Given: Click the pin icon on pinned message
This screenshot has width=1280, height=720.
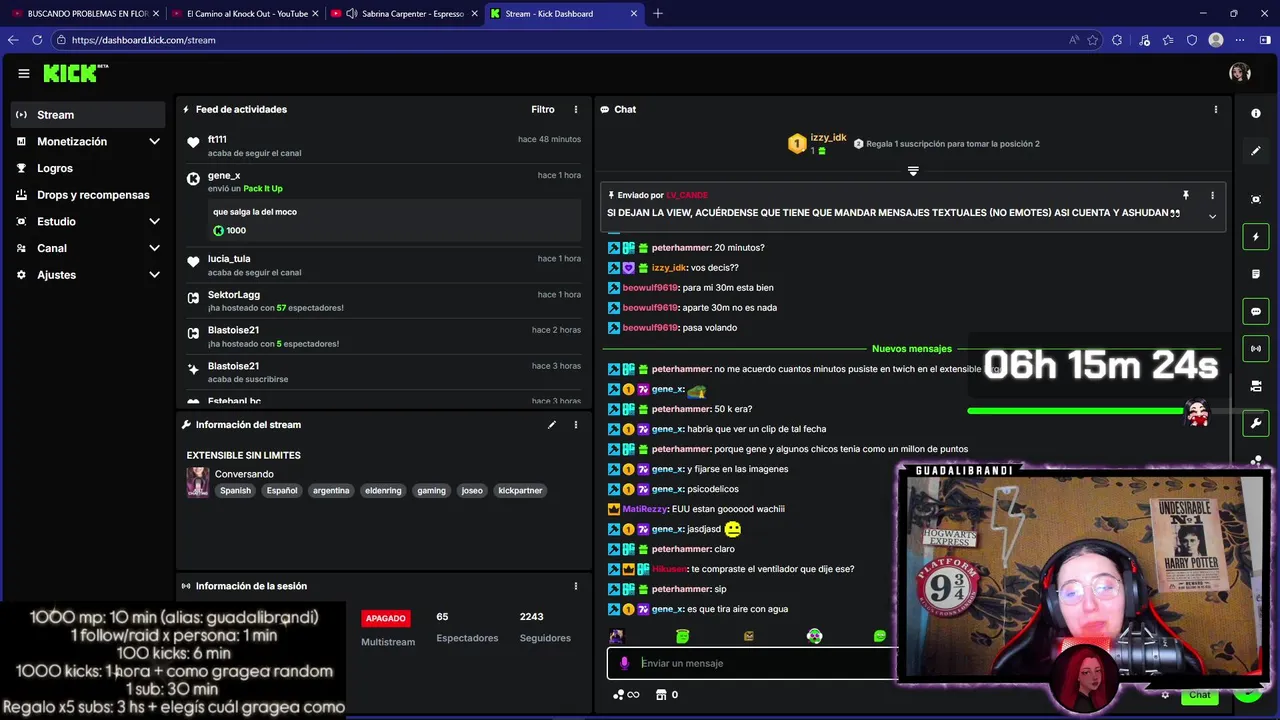Looking at the screenshot, I should click(1186, 195).
